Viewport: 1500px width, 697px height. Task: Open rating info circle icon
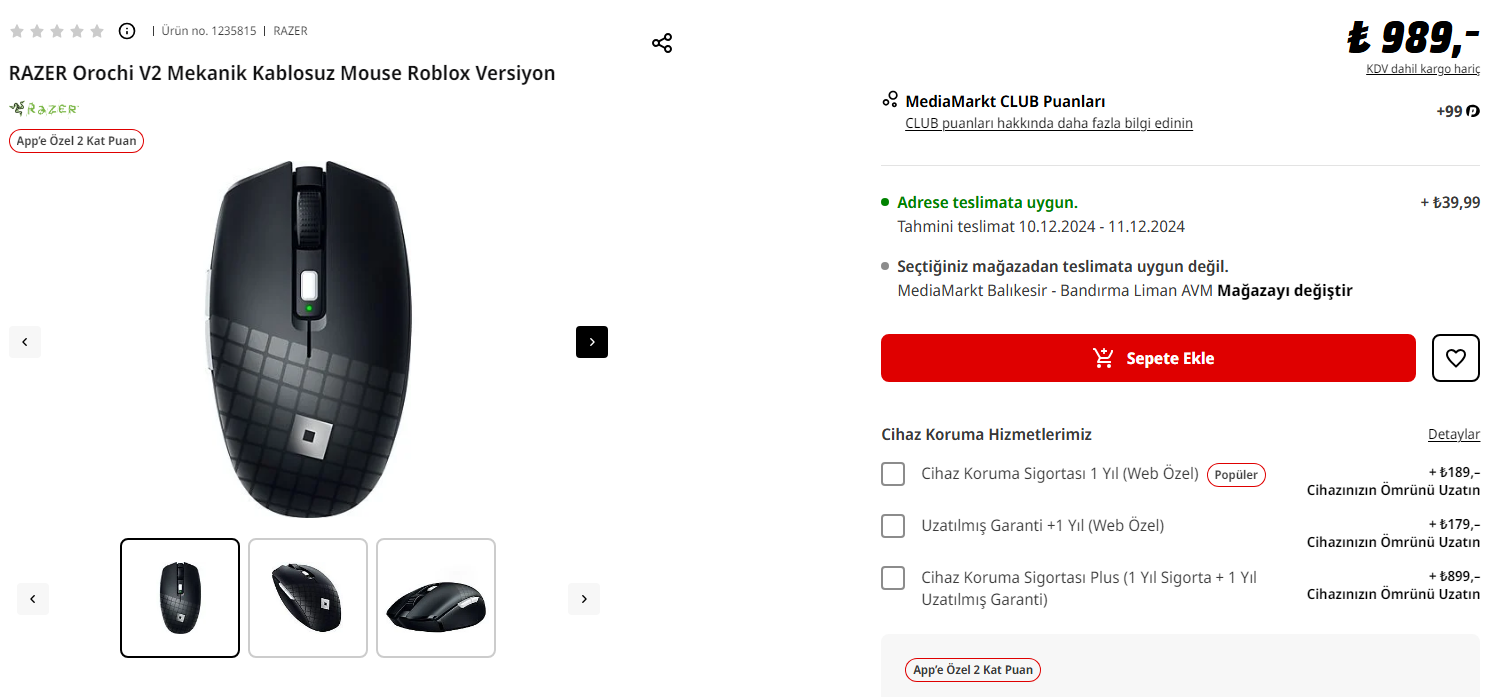pos(127,31)
